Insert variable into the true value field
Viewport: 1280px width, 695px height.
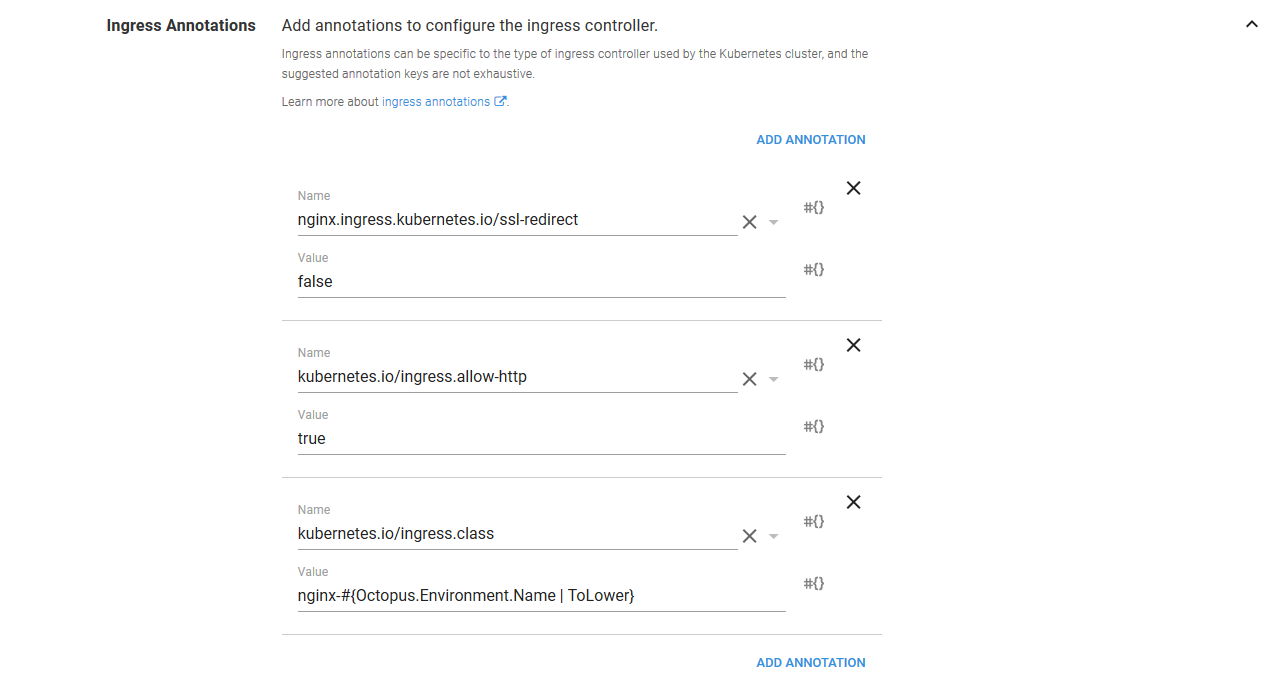(x=814, y=427)
